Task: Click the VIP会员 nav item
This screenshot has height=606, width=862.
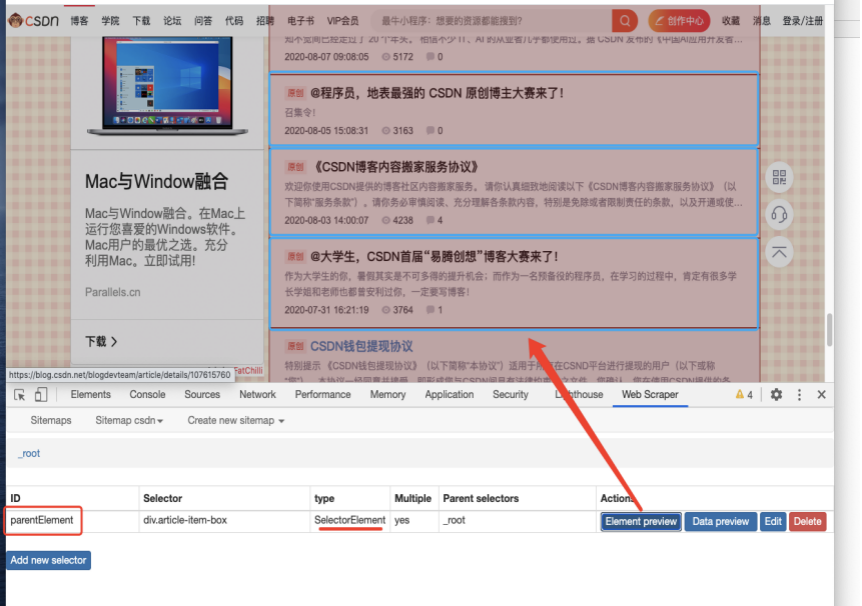Action: pyautogui.click(x=342, y=21)
